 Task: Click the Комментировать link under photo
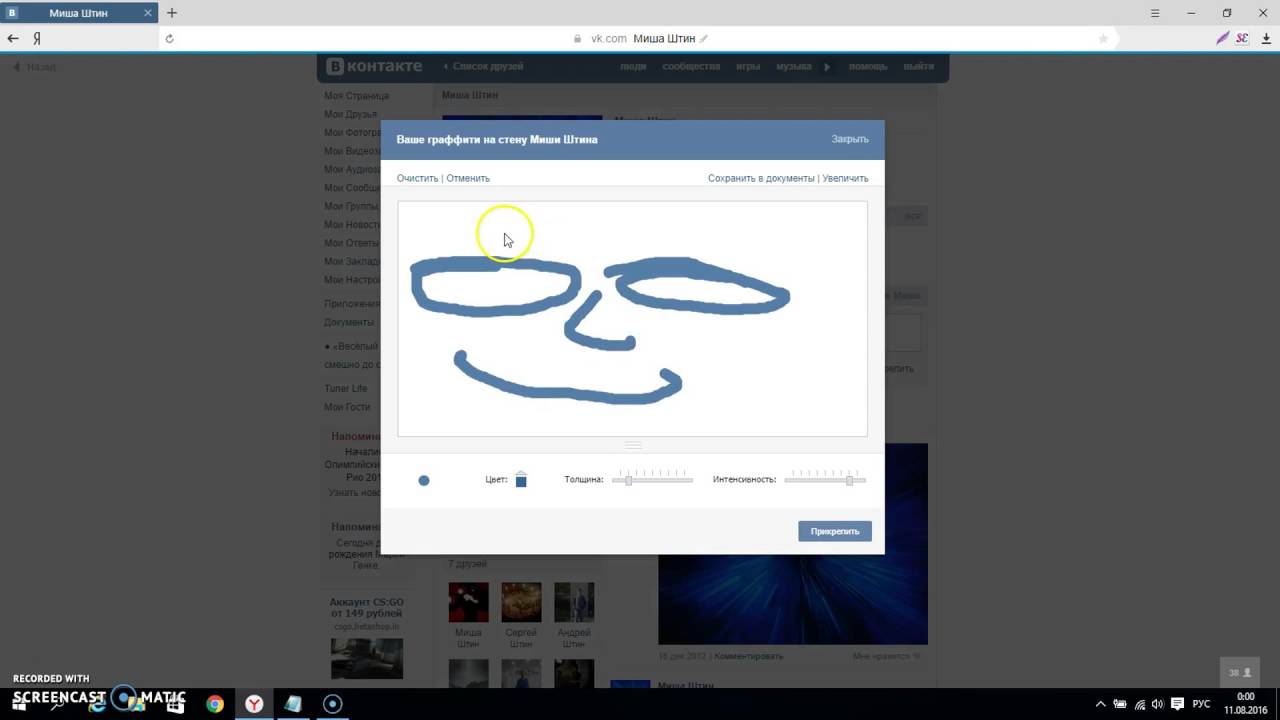(749, 656)
